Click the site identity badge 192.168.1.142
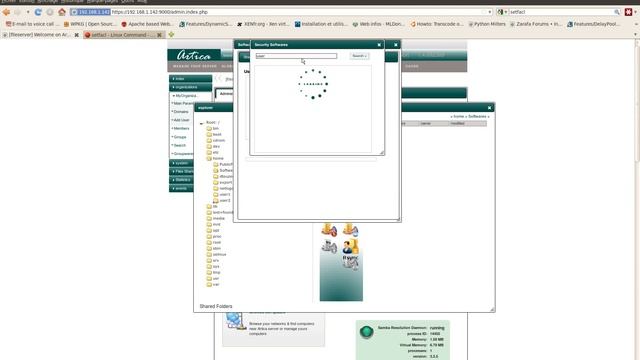Viewport: 640px width, 360px height. [x=91, y=12]
